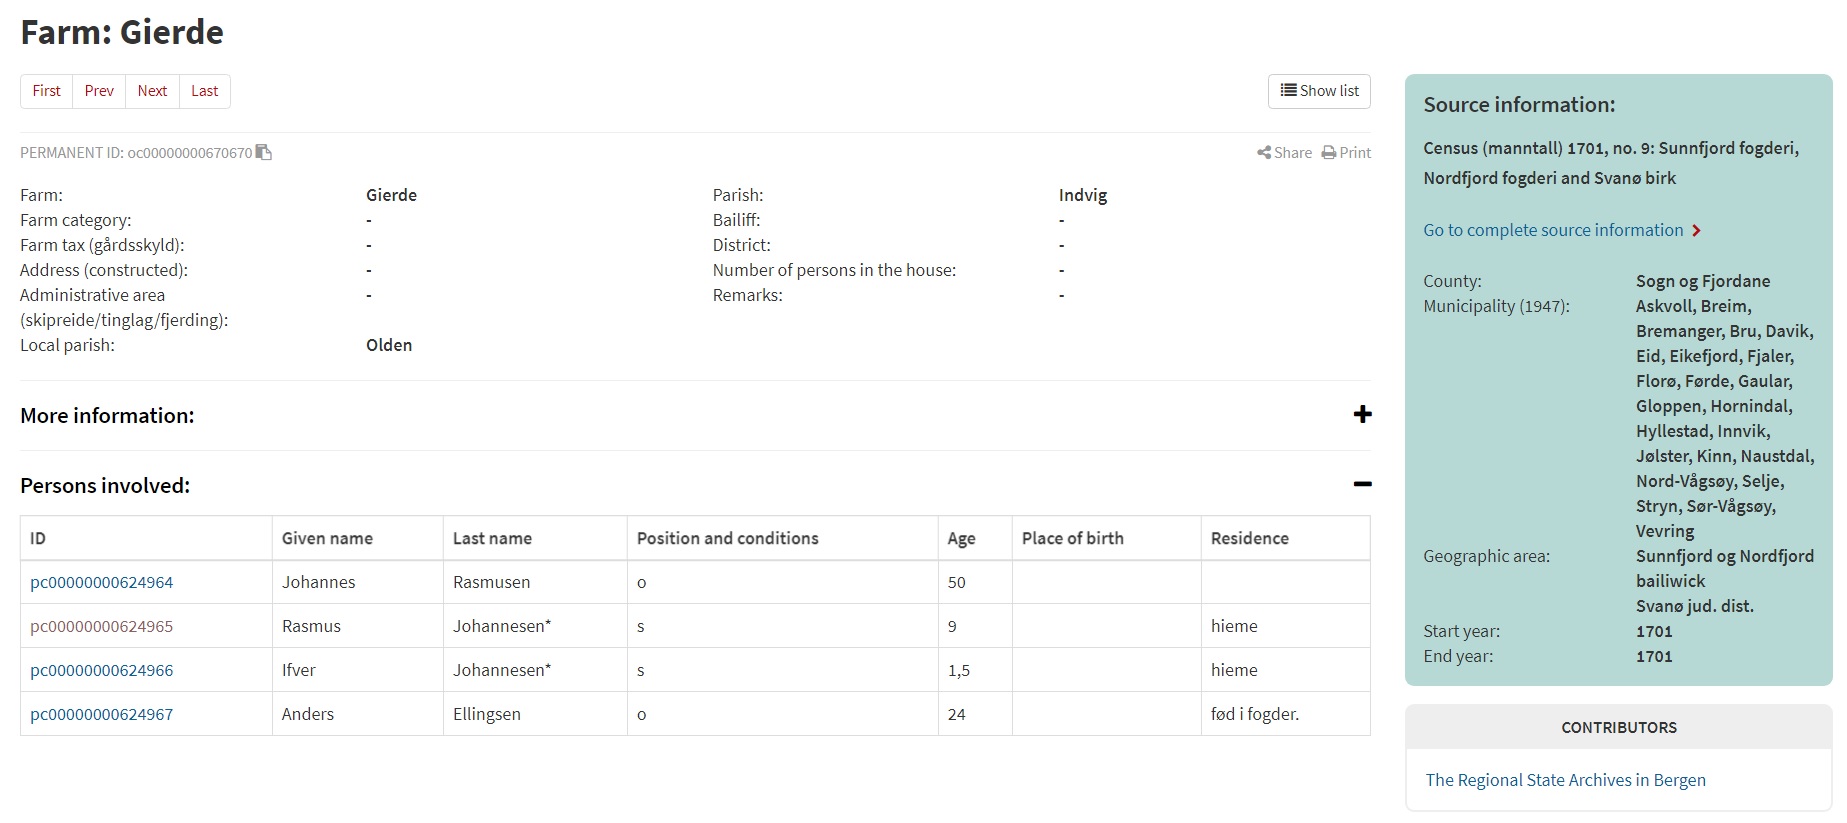Expand the More information section
The width and height of the screenshot is (1847, 823).
pyautogui.click(x=1362, y=415)
